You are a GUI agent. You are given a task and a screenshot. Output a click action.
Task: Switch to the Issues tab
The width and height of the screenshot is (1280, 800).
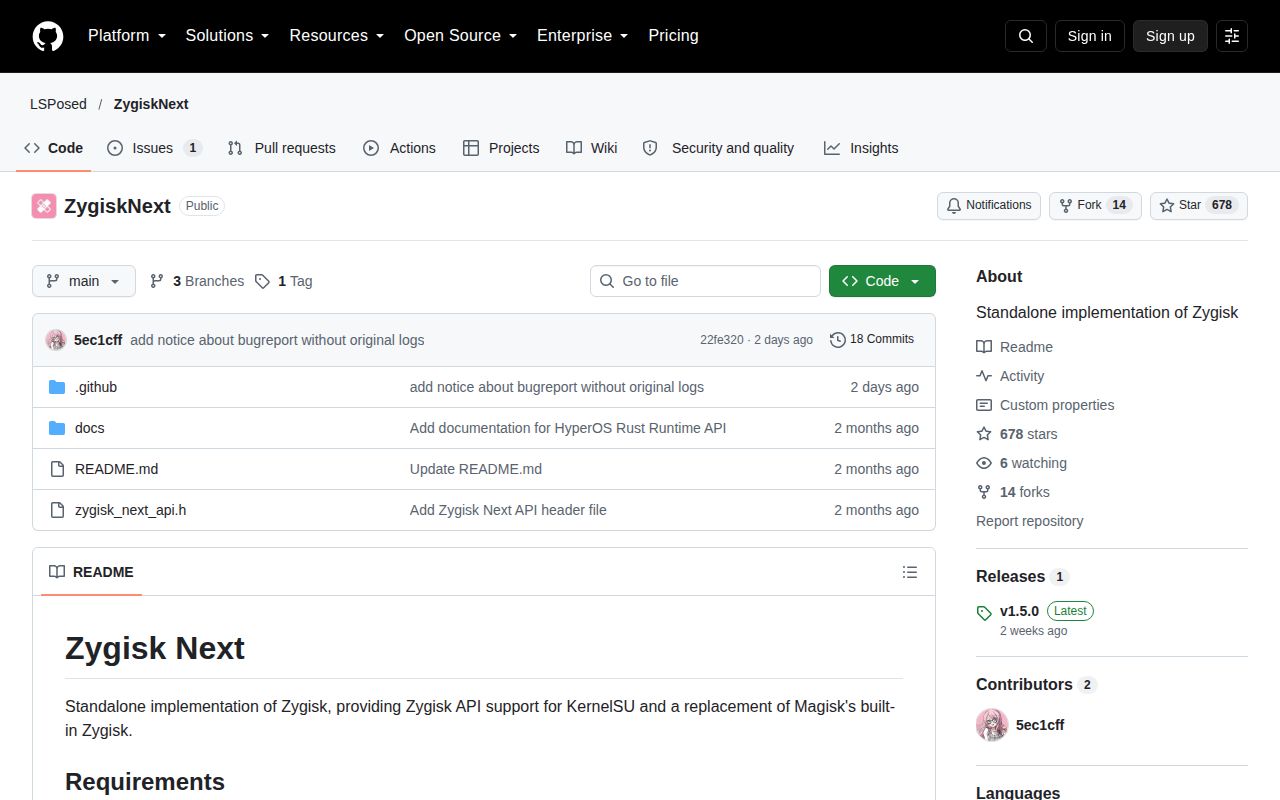coord(154,148)
